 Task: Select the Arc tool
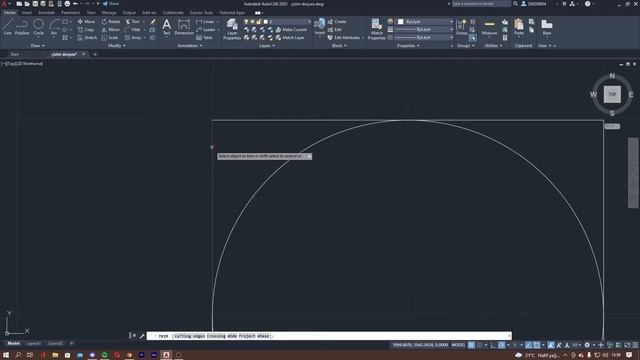[54, 27]
